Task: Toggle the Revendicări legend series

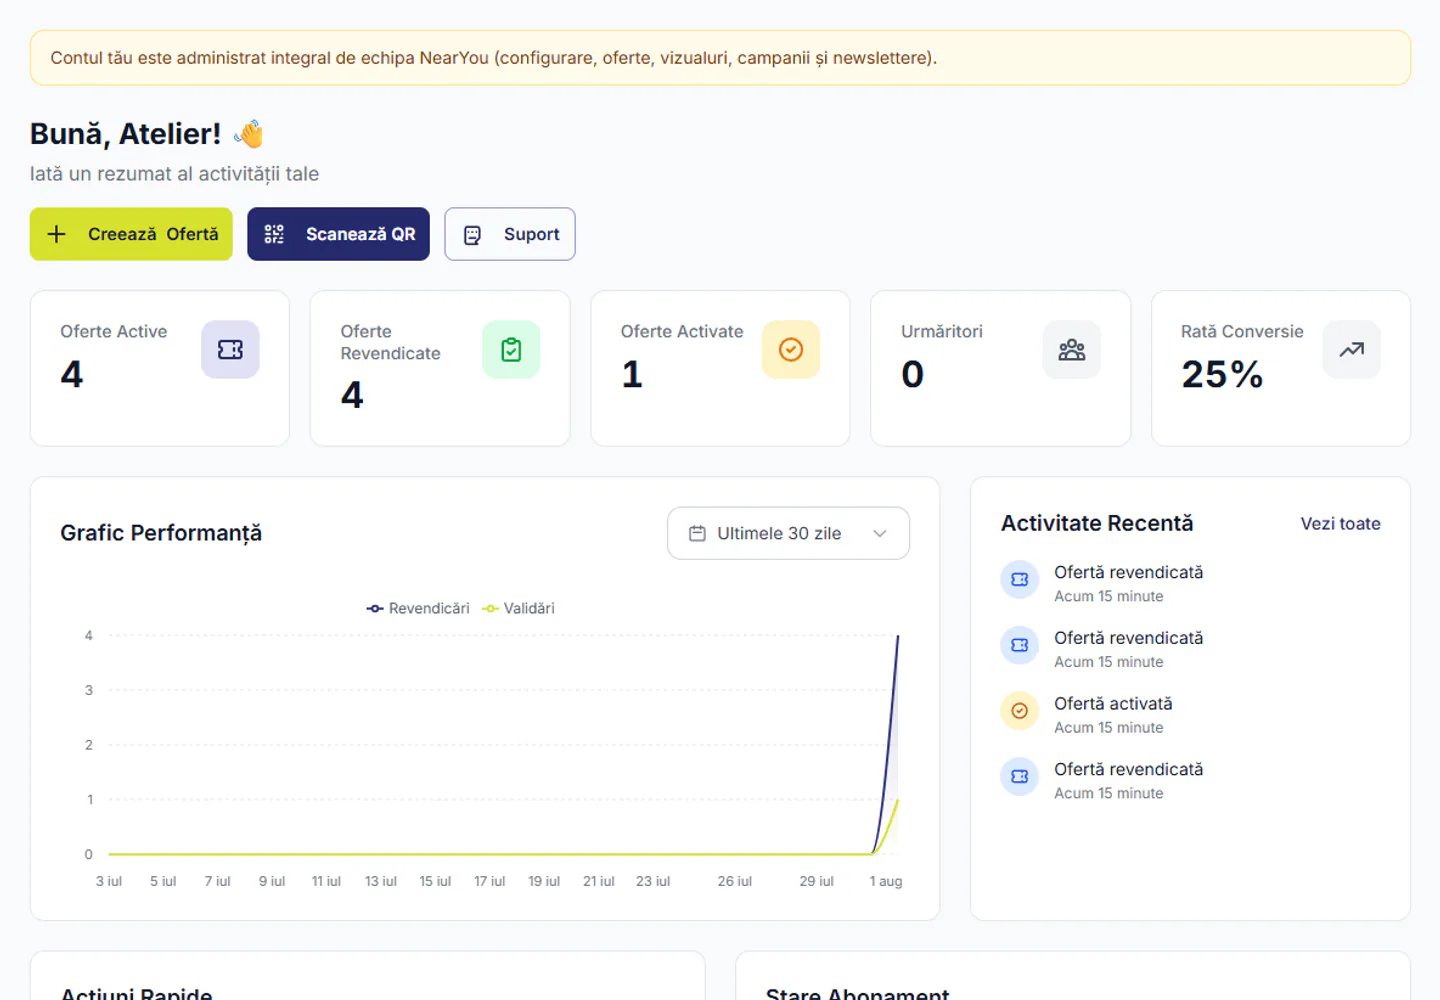Action: (418, 608)
